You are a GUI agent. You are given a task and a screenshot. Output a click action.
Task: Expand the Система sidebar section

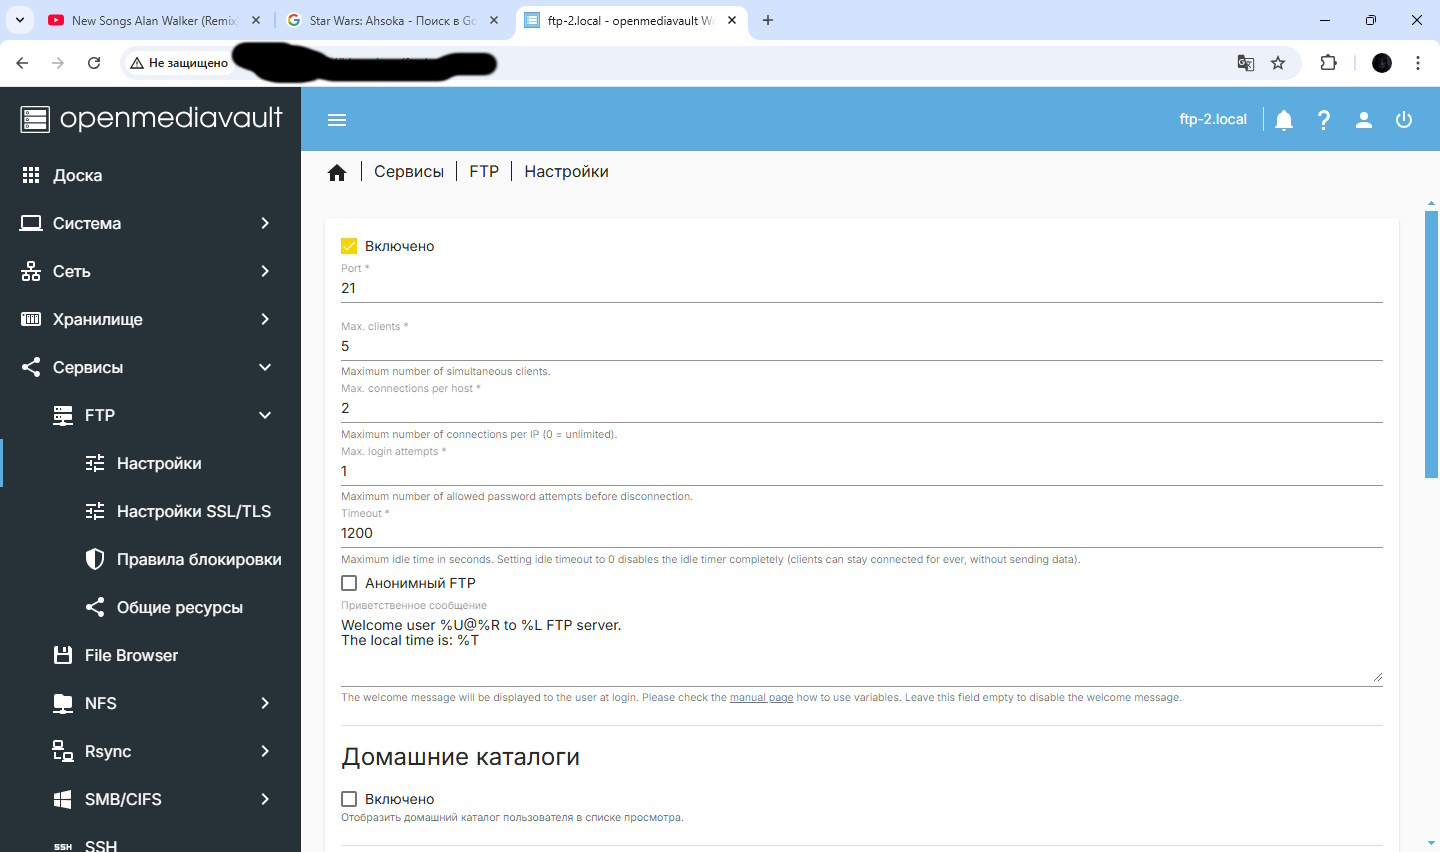[150, 223]
